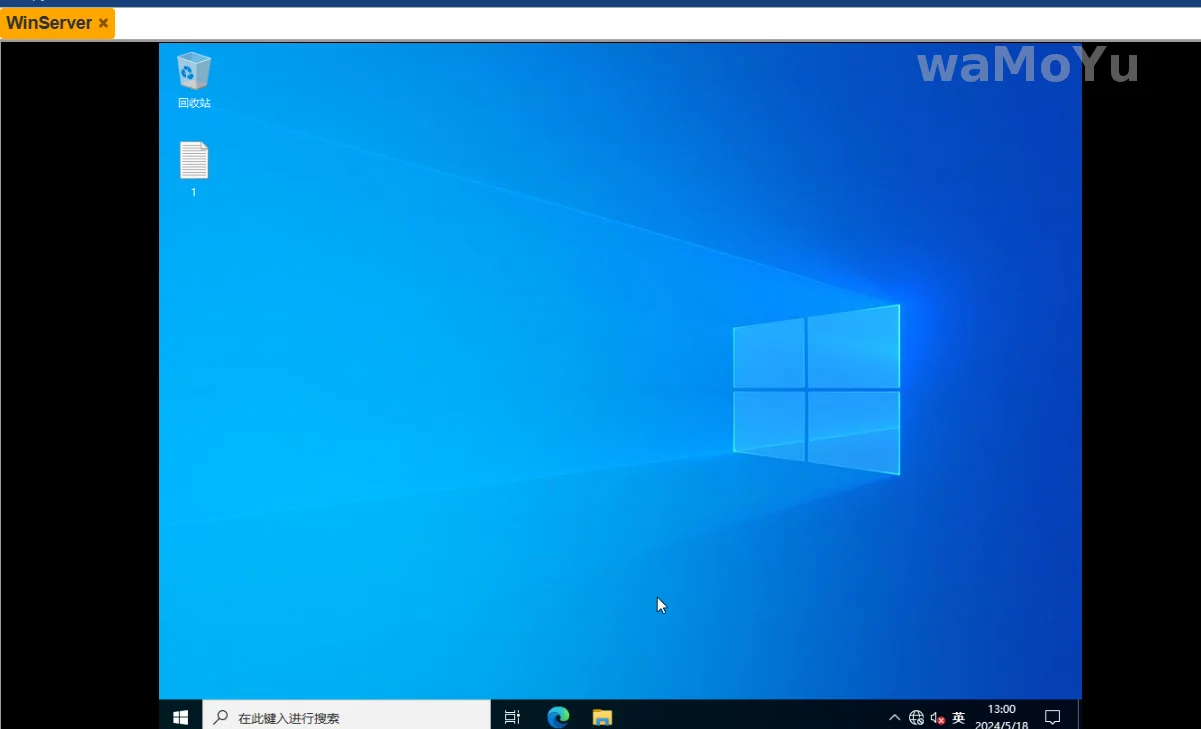Screen dimensions: 1201x729
Task: Click an empty area of the taskbar
Action: coord(750,716)
